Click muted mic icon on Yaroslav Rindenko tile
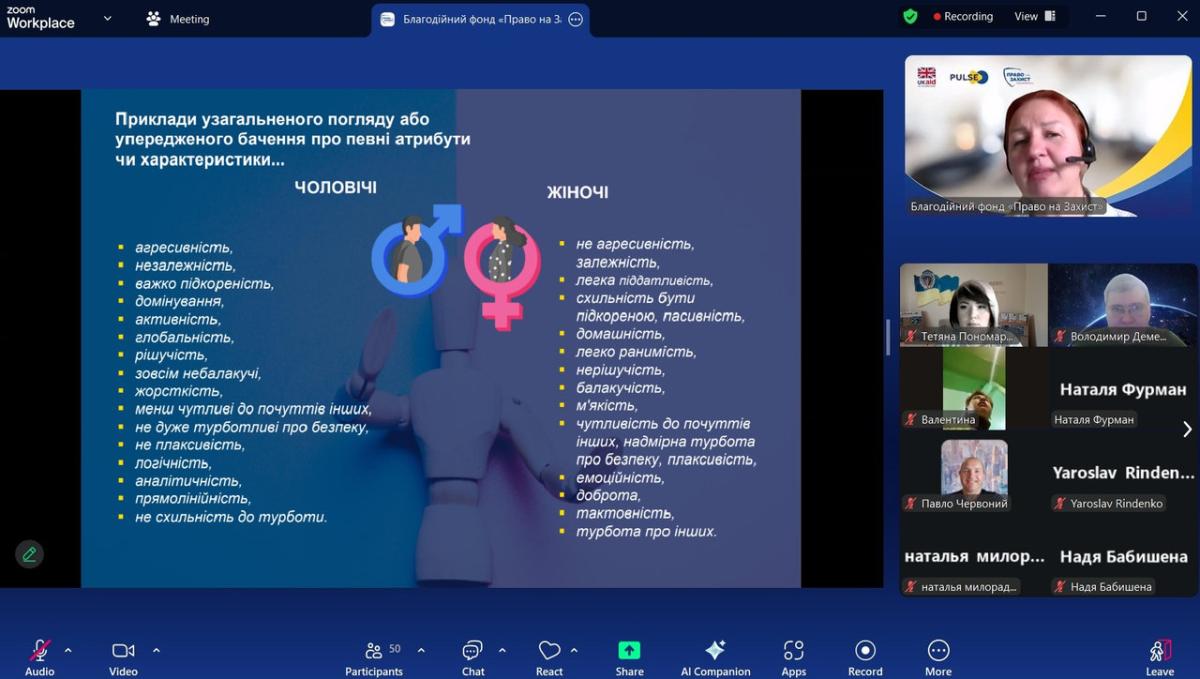Screen dimensions: 1200x679 pyautogui.click(x=1060, y=504)
